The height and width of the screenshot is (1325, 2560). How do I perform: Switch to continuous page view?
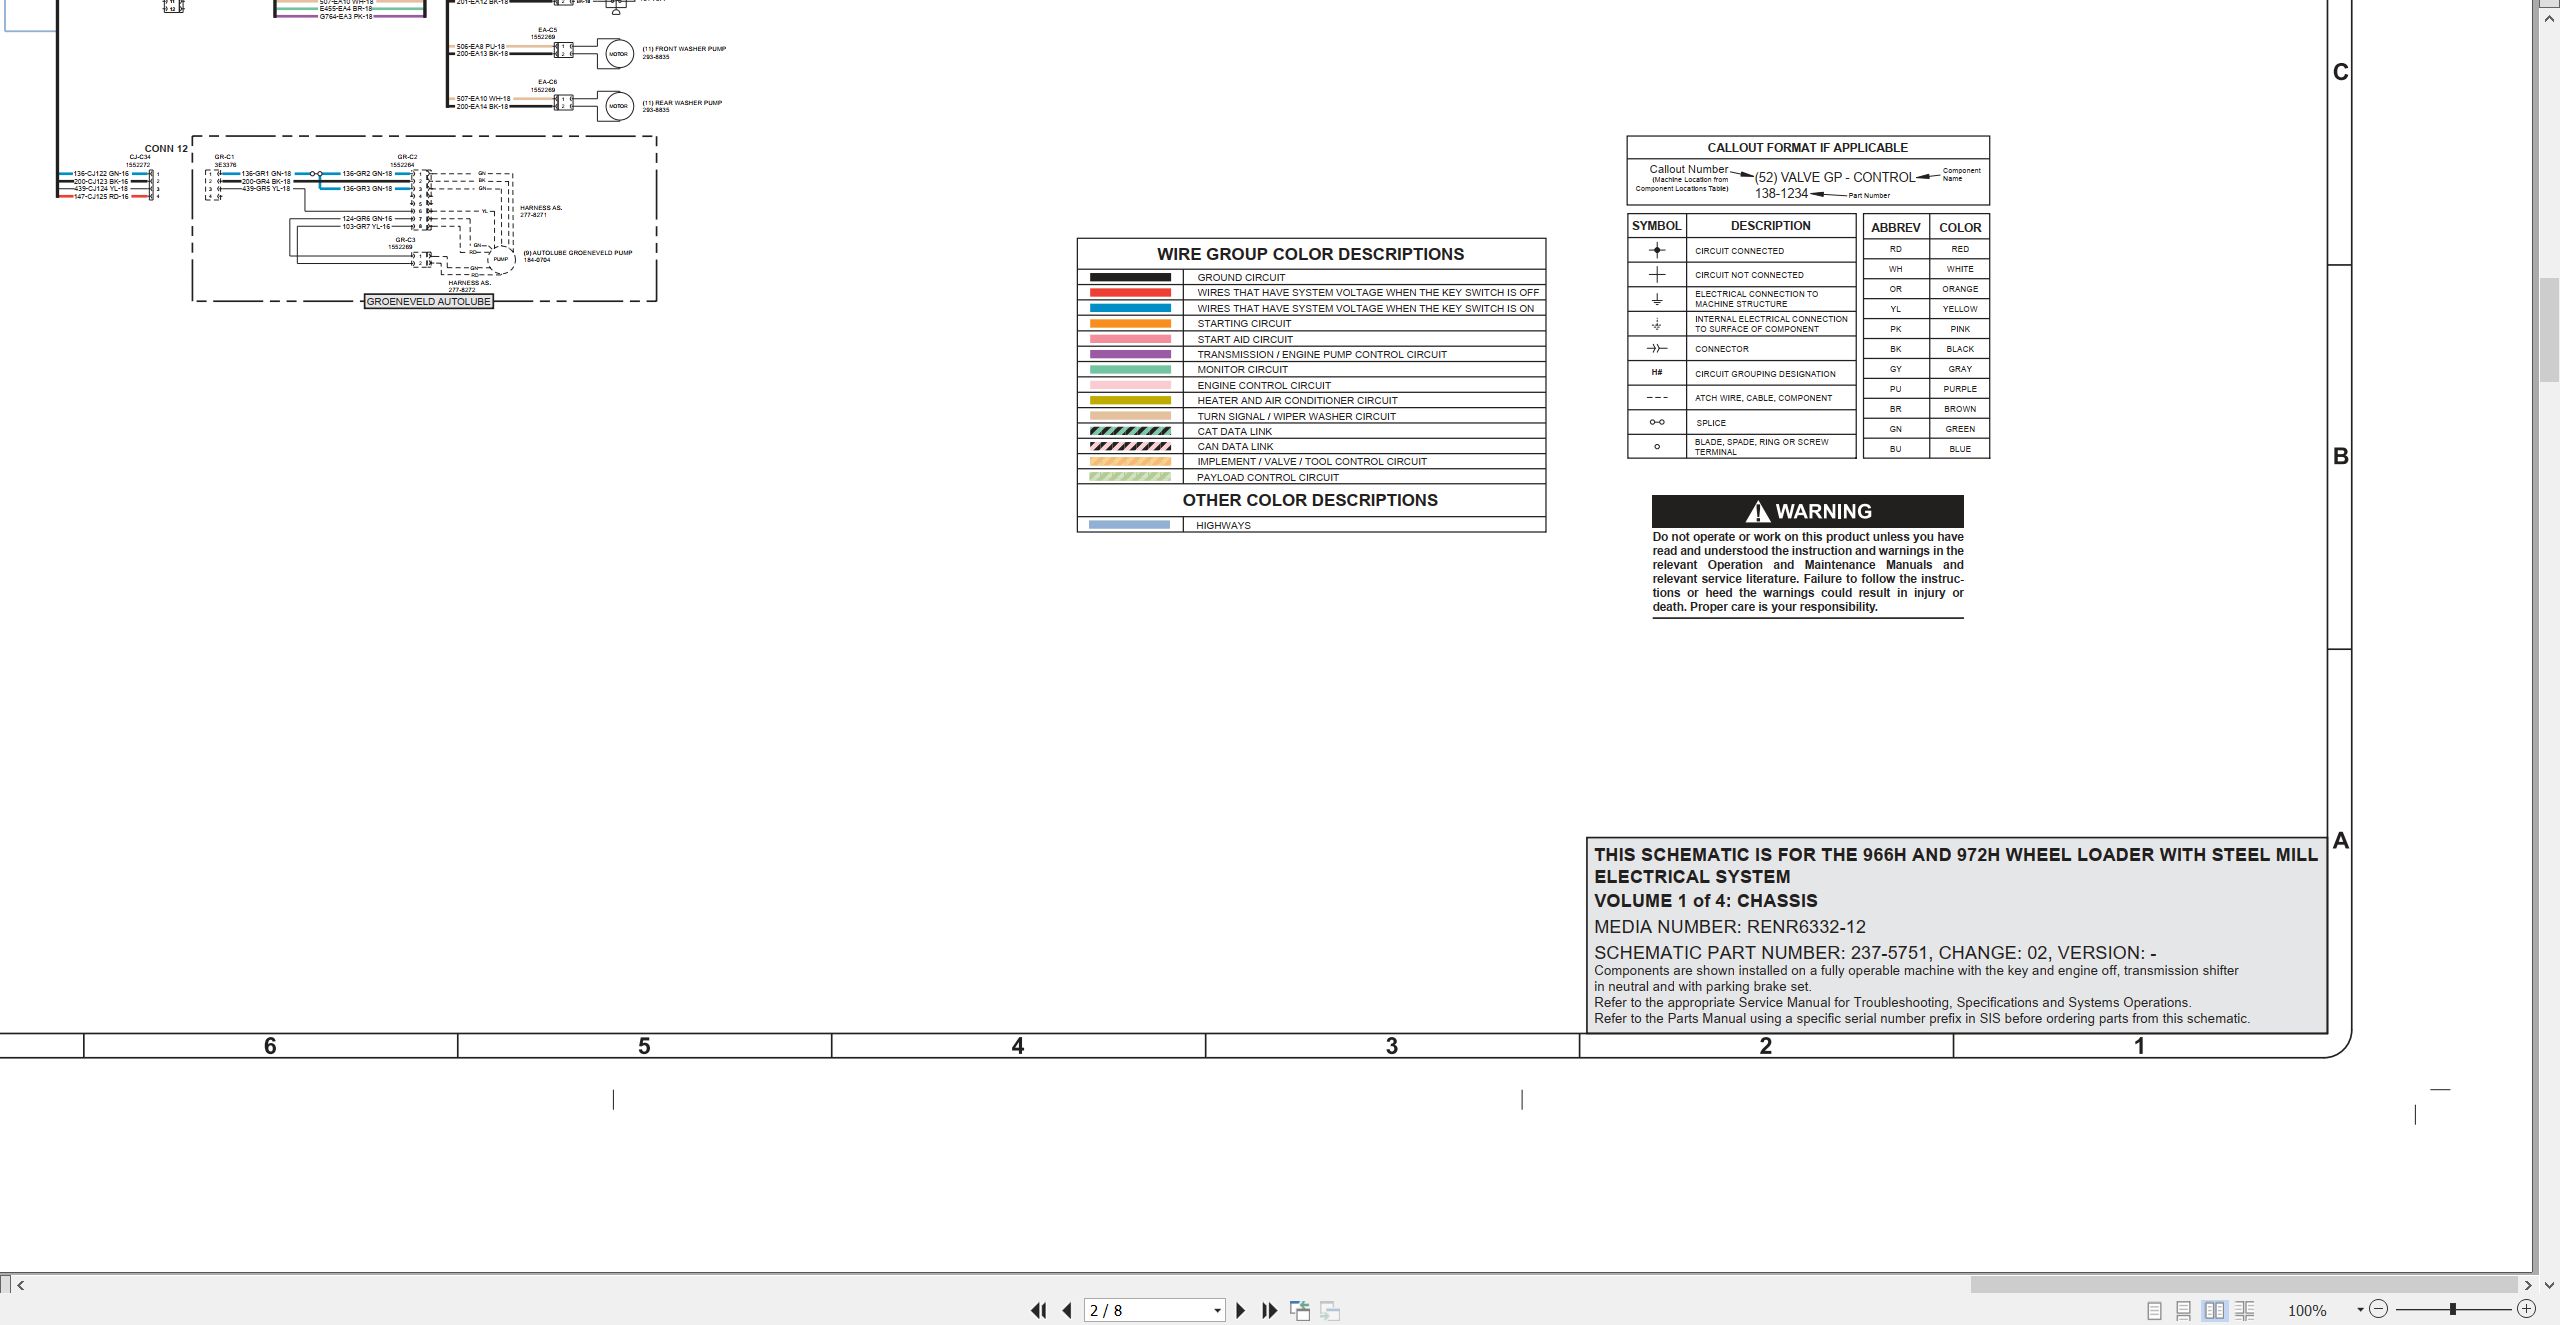pos(2183,1310)
